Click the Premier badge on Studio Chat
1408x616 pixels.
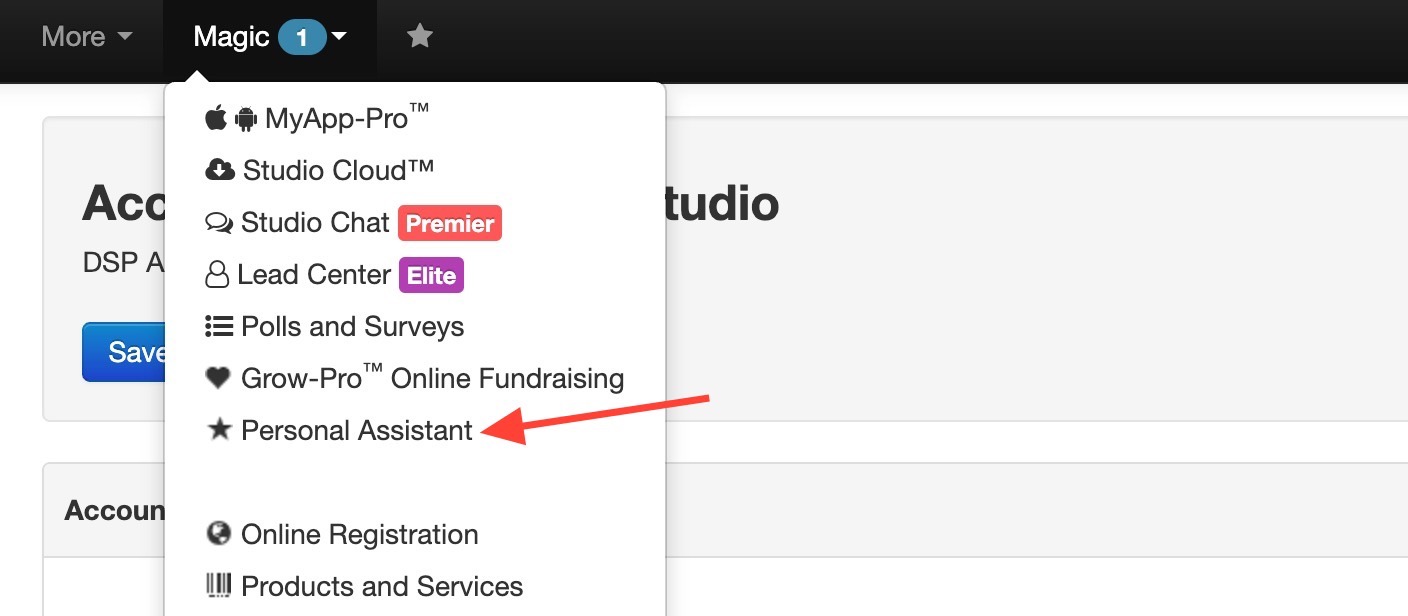click(450, 223)
